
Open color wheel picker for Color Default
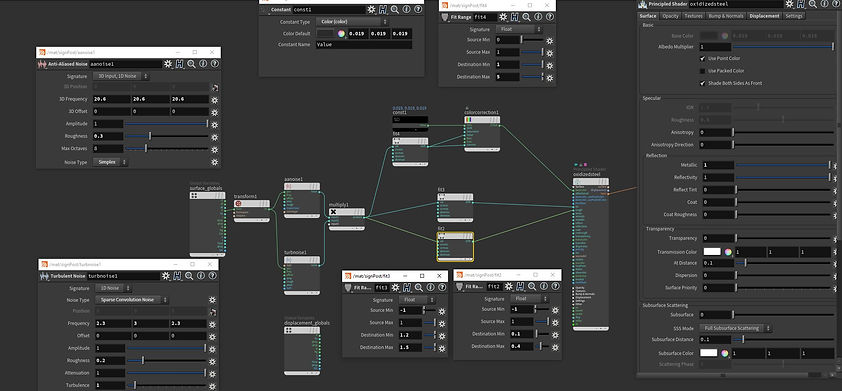pos(341,33)
